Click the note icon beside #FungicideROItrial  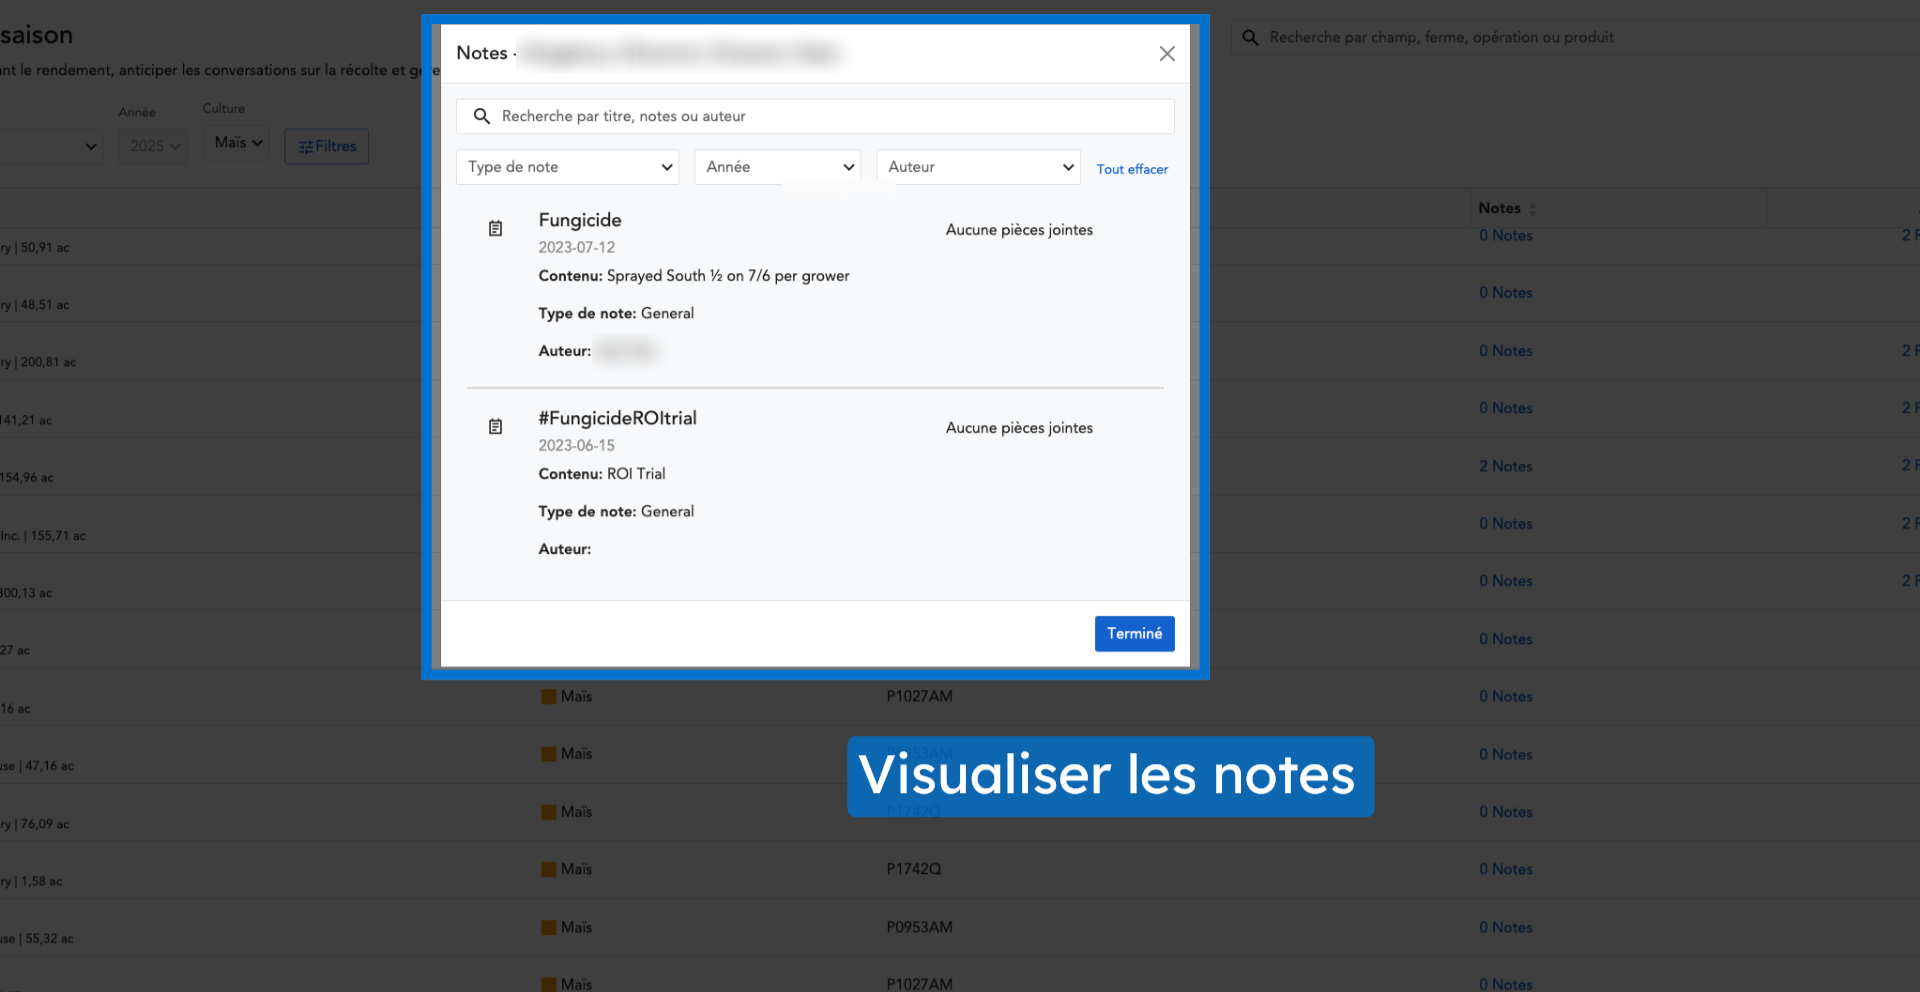click(x=495, y=427)
